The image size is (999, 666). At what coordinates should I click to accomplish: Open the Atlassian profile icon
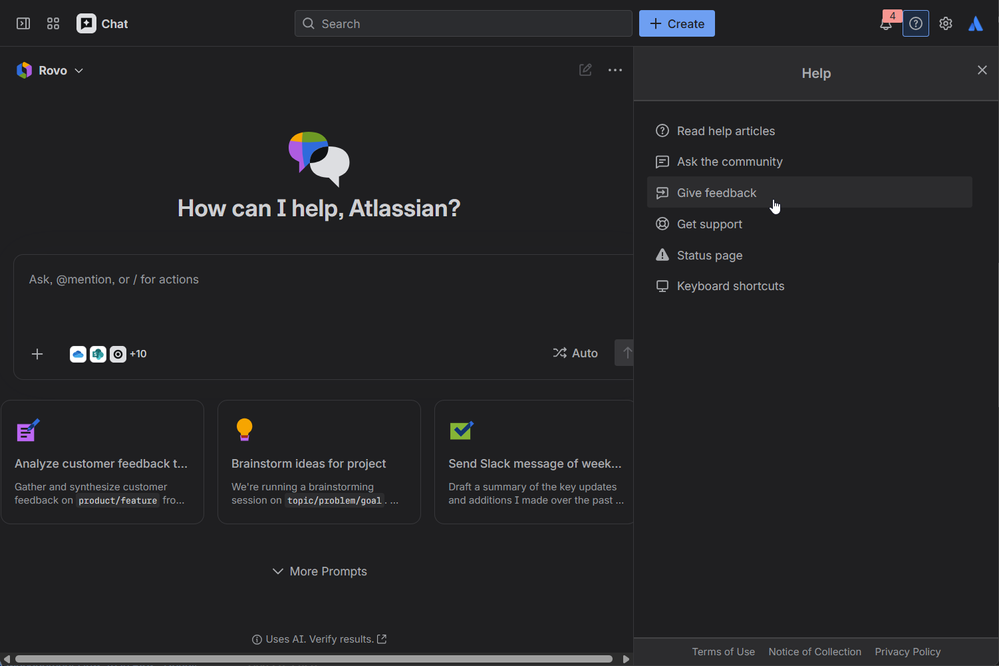click(975, 24)
